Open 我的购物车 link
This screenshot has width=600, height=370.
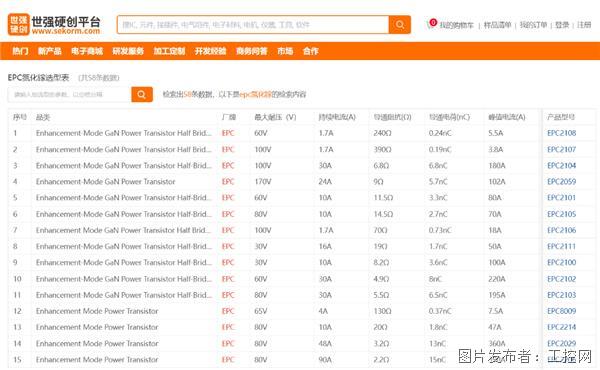456,25
